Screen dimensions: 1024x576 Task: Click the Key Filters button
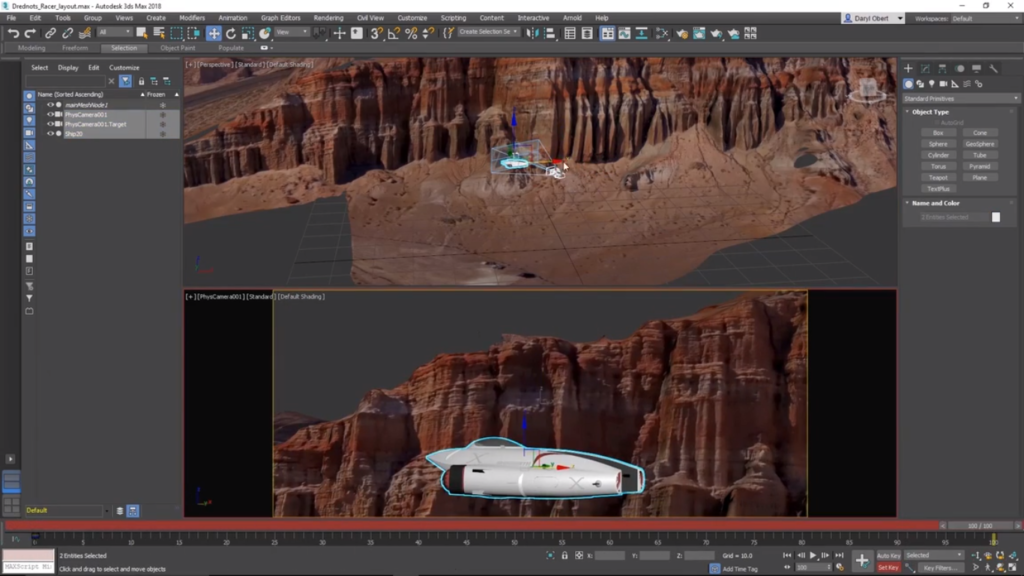point(943,566)
